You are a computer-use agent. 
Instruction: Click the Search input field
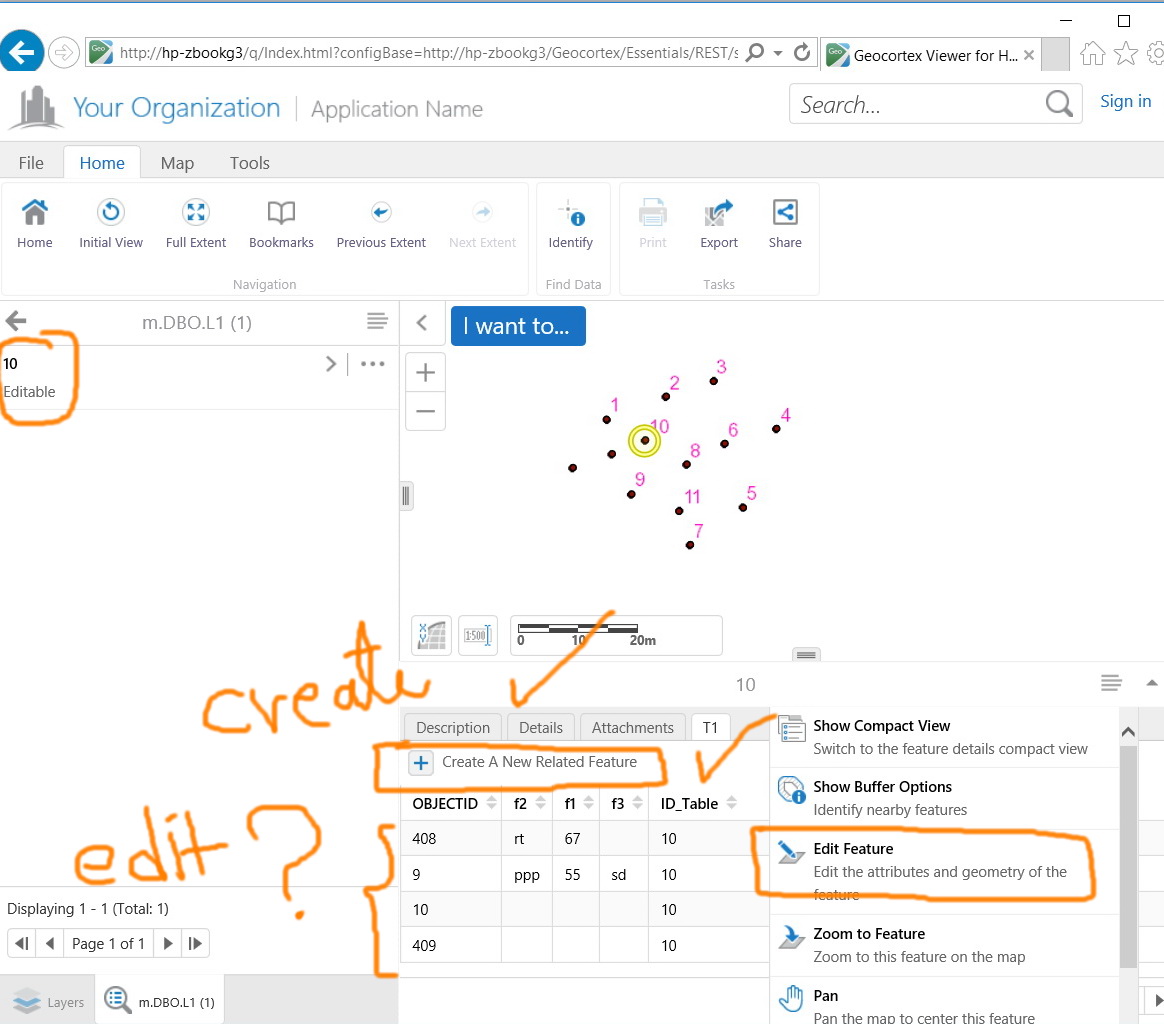(x=918, y=103)
